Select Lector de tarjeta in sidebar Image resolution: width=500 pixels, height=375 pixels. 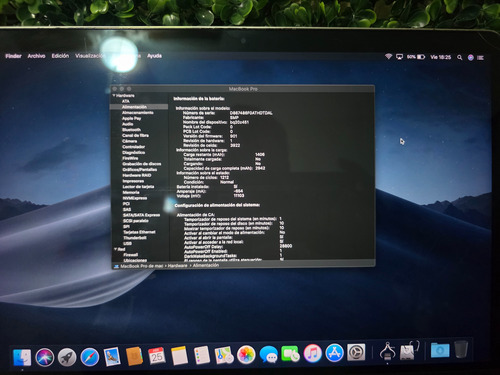coord(138,187)
